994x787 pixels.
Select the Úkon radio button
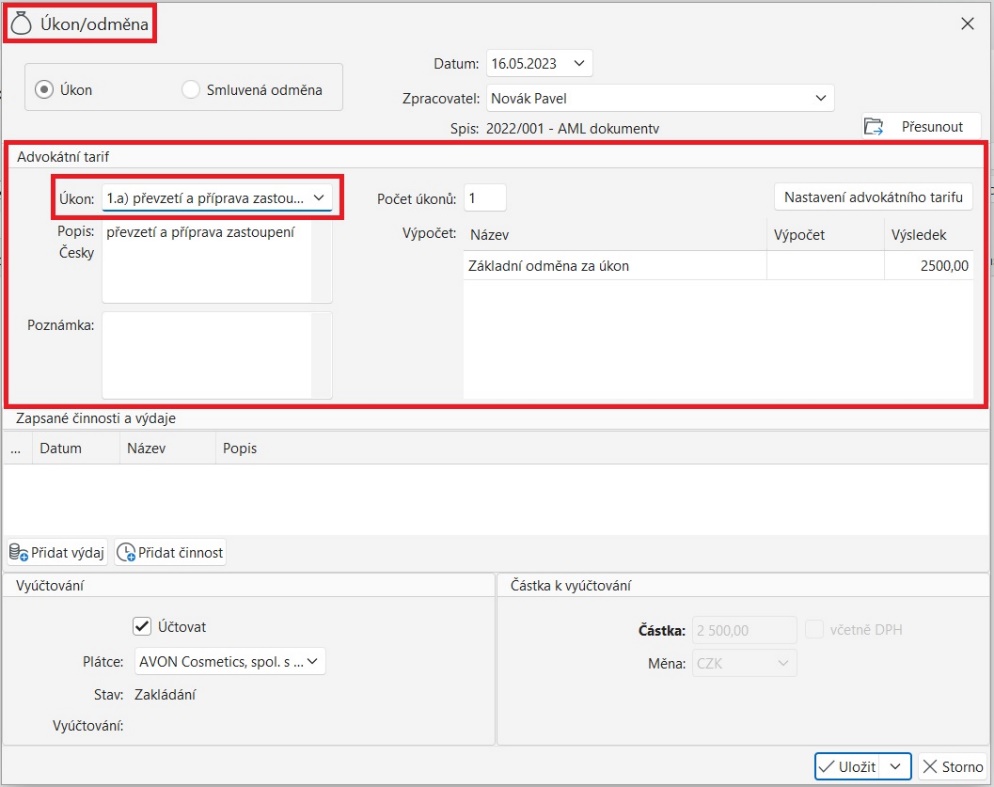tap(43, 90)
